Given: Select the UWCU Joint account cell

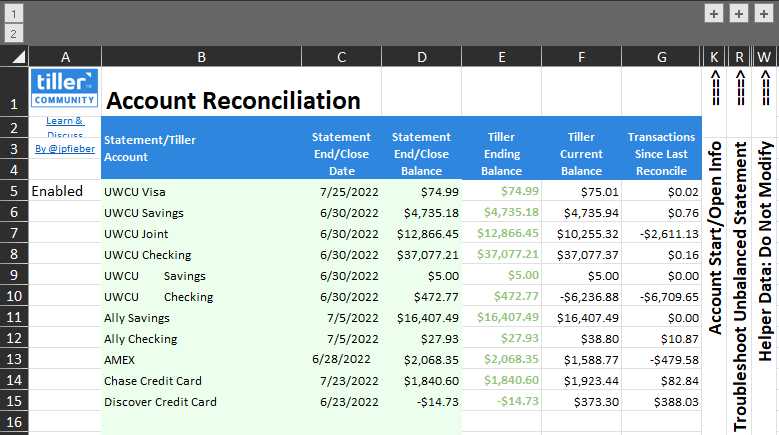Looking at the screenshot, I should click(201, 233).
